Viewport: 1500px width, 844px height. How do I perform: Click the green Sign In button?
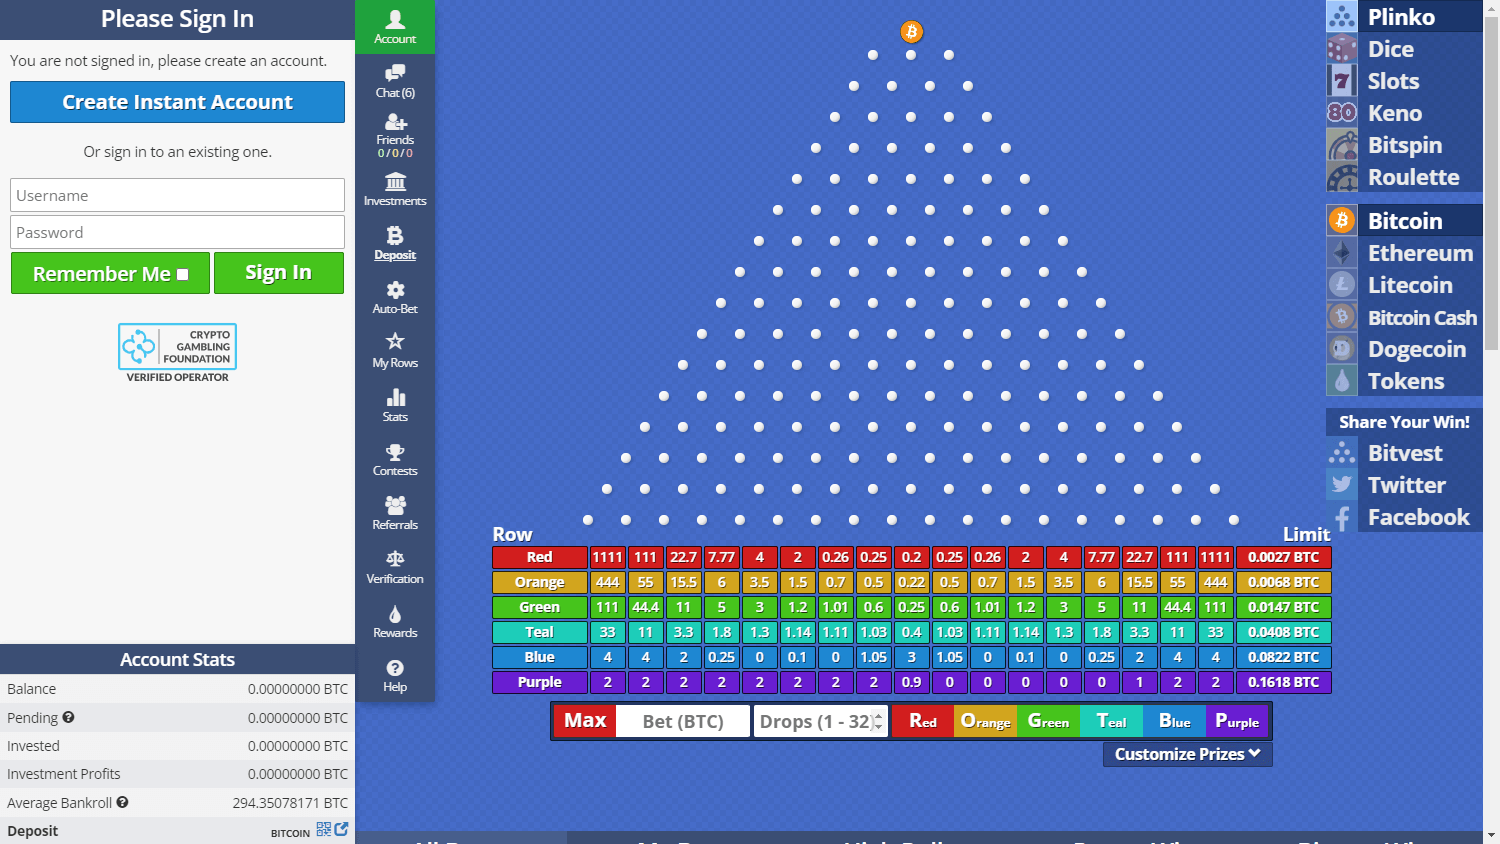(279, 273)
